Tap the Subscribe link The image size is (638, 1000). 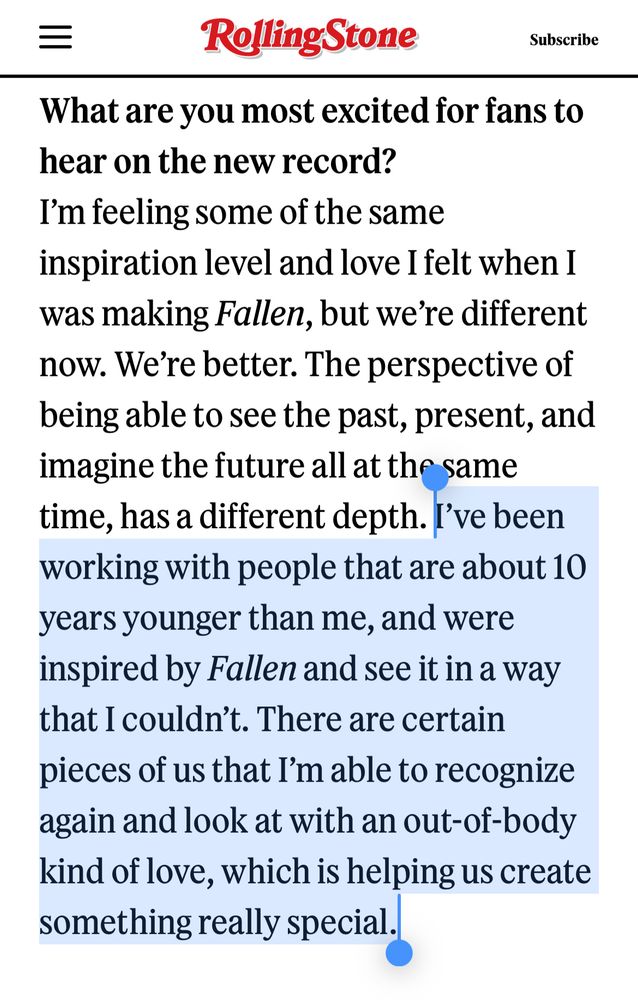[564, 40]
